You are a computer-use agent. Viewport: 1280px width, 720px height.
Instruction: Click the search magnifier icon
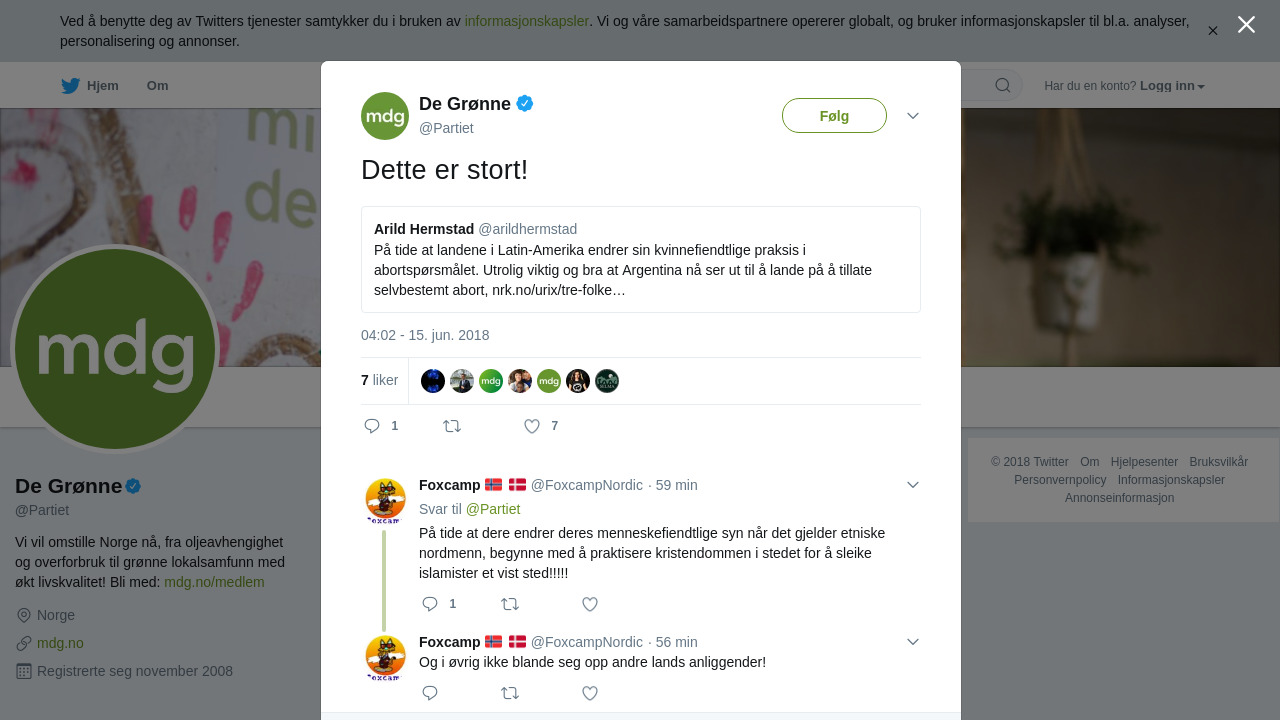click(1003, 85)
